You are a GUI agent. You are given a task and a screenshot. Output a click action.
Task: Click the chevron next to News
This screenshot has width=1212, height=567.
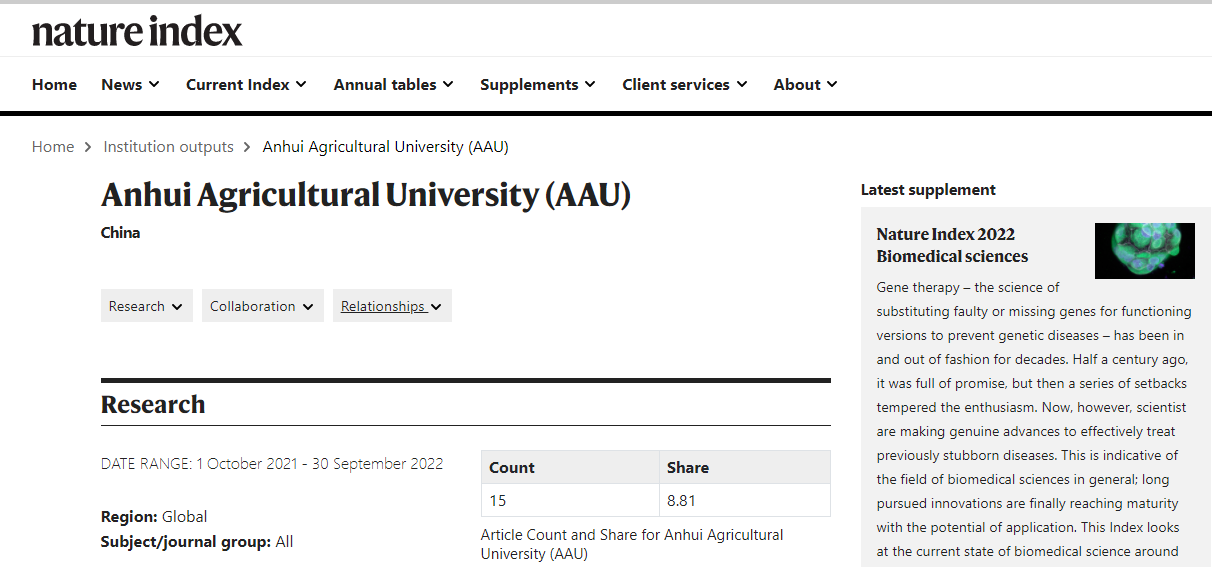point(154,85)
